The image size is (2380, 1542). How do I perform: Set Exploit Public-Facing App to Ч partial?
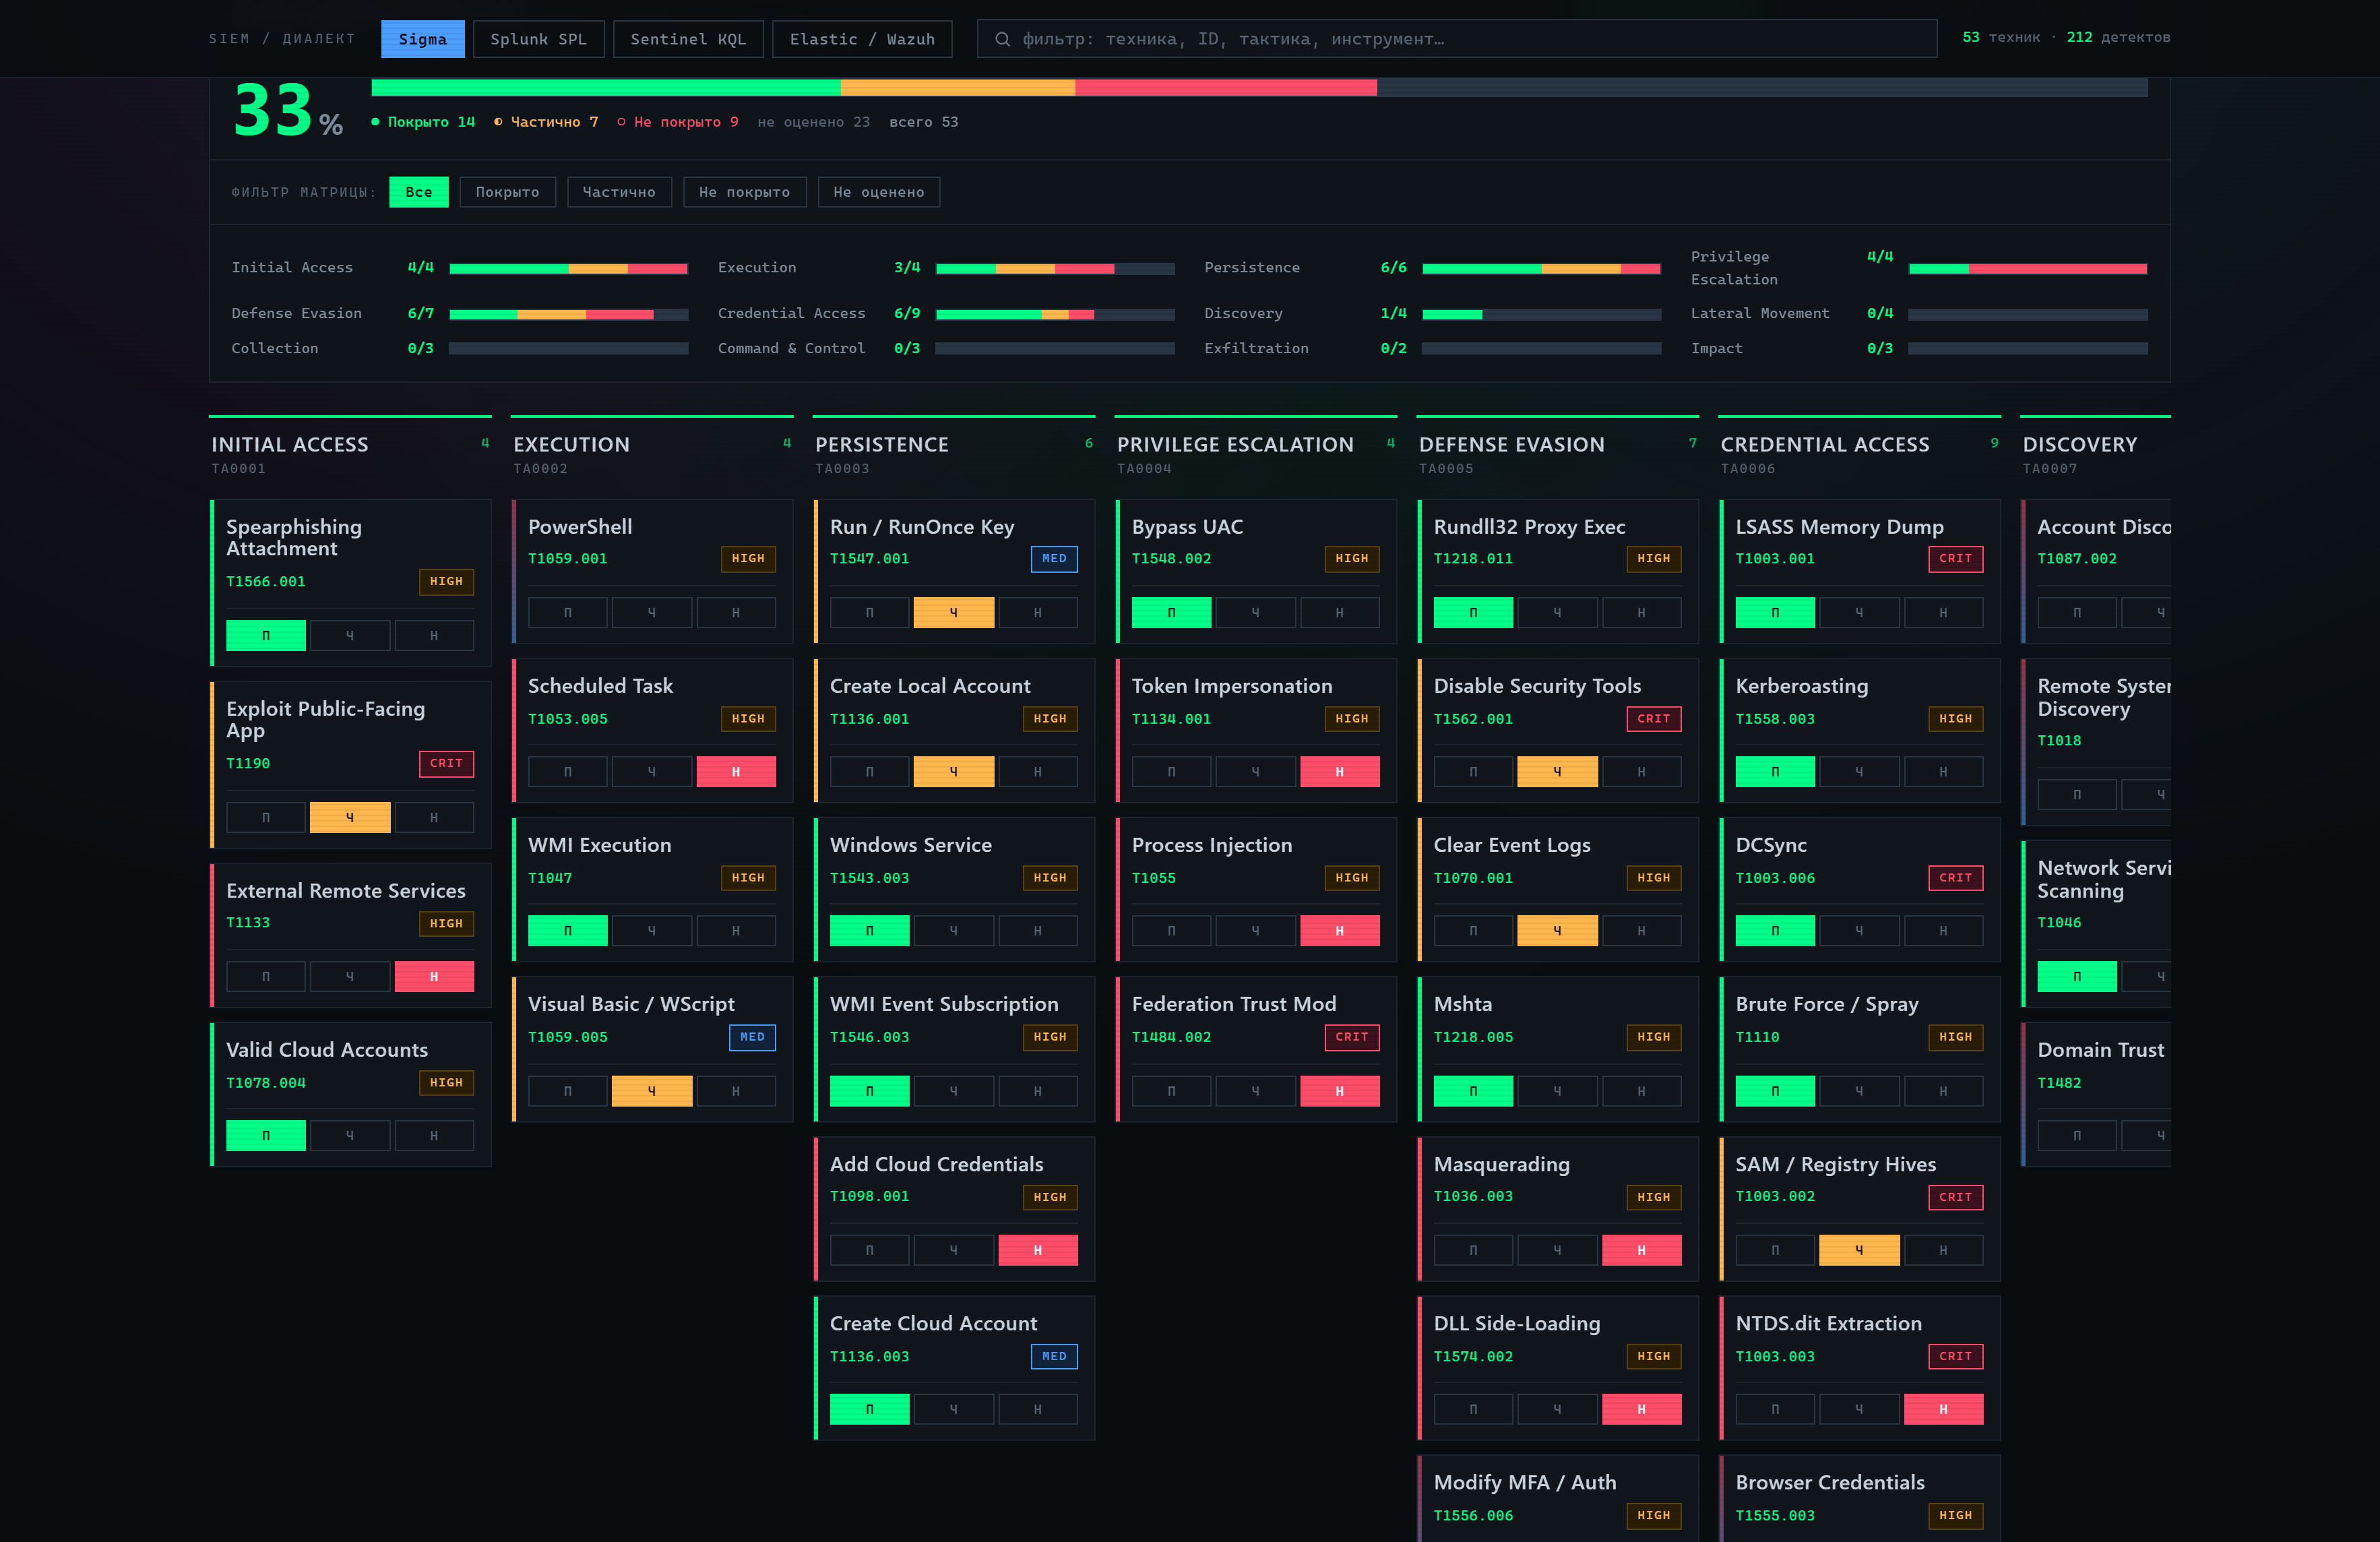coord(350,818)
